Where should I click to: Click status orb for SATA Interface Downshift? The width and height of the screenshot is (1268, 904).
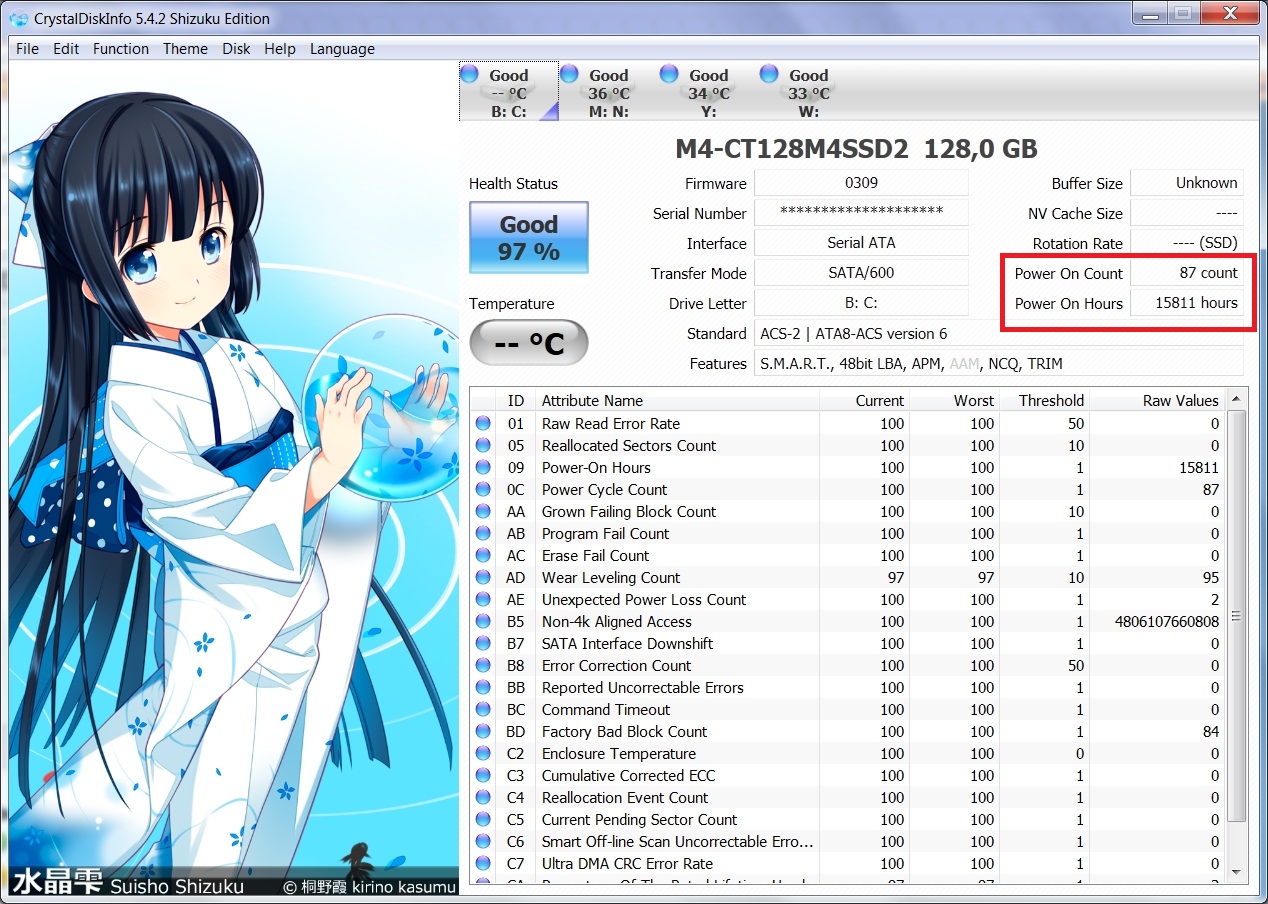click(x=483, y=643)
